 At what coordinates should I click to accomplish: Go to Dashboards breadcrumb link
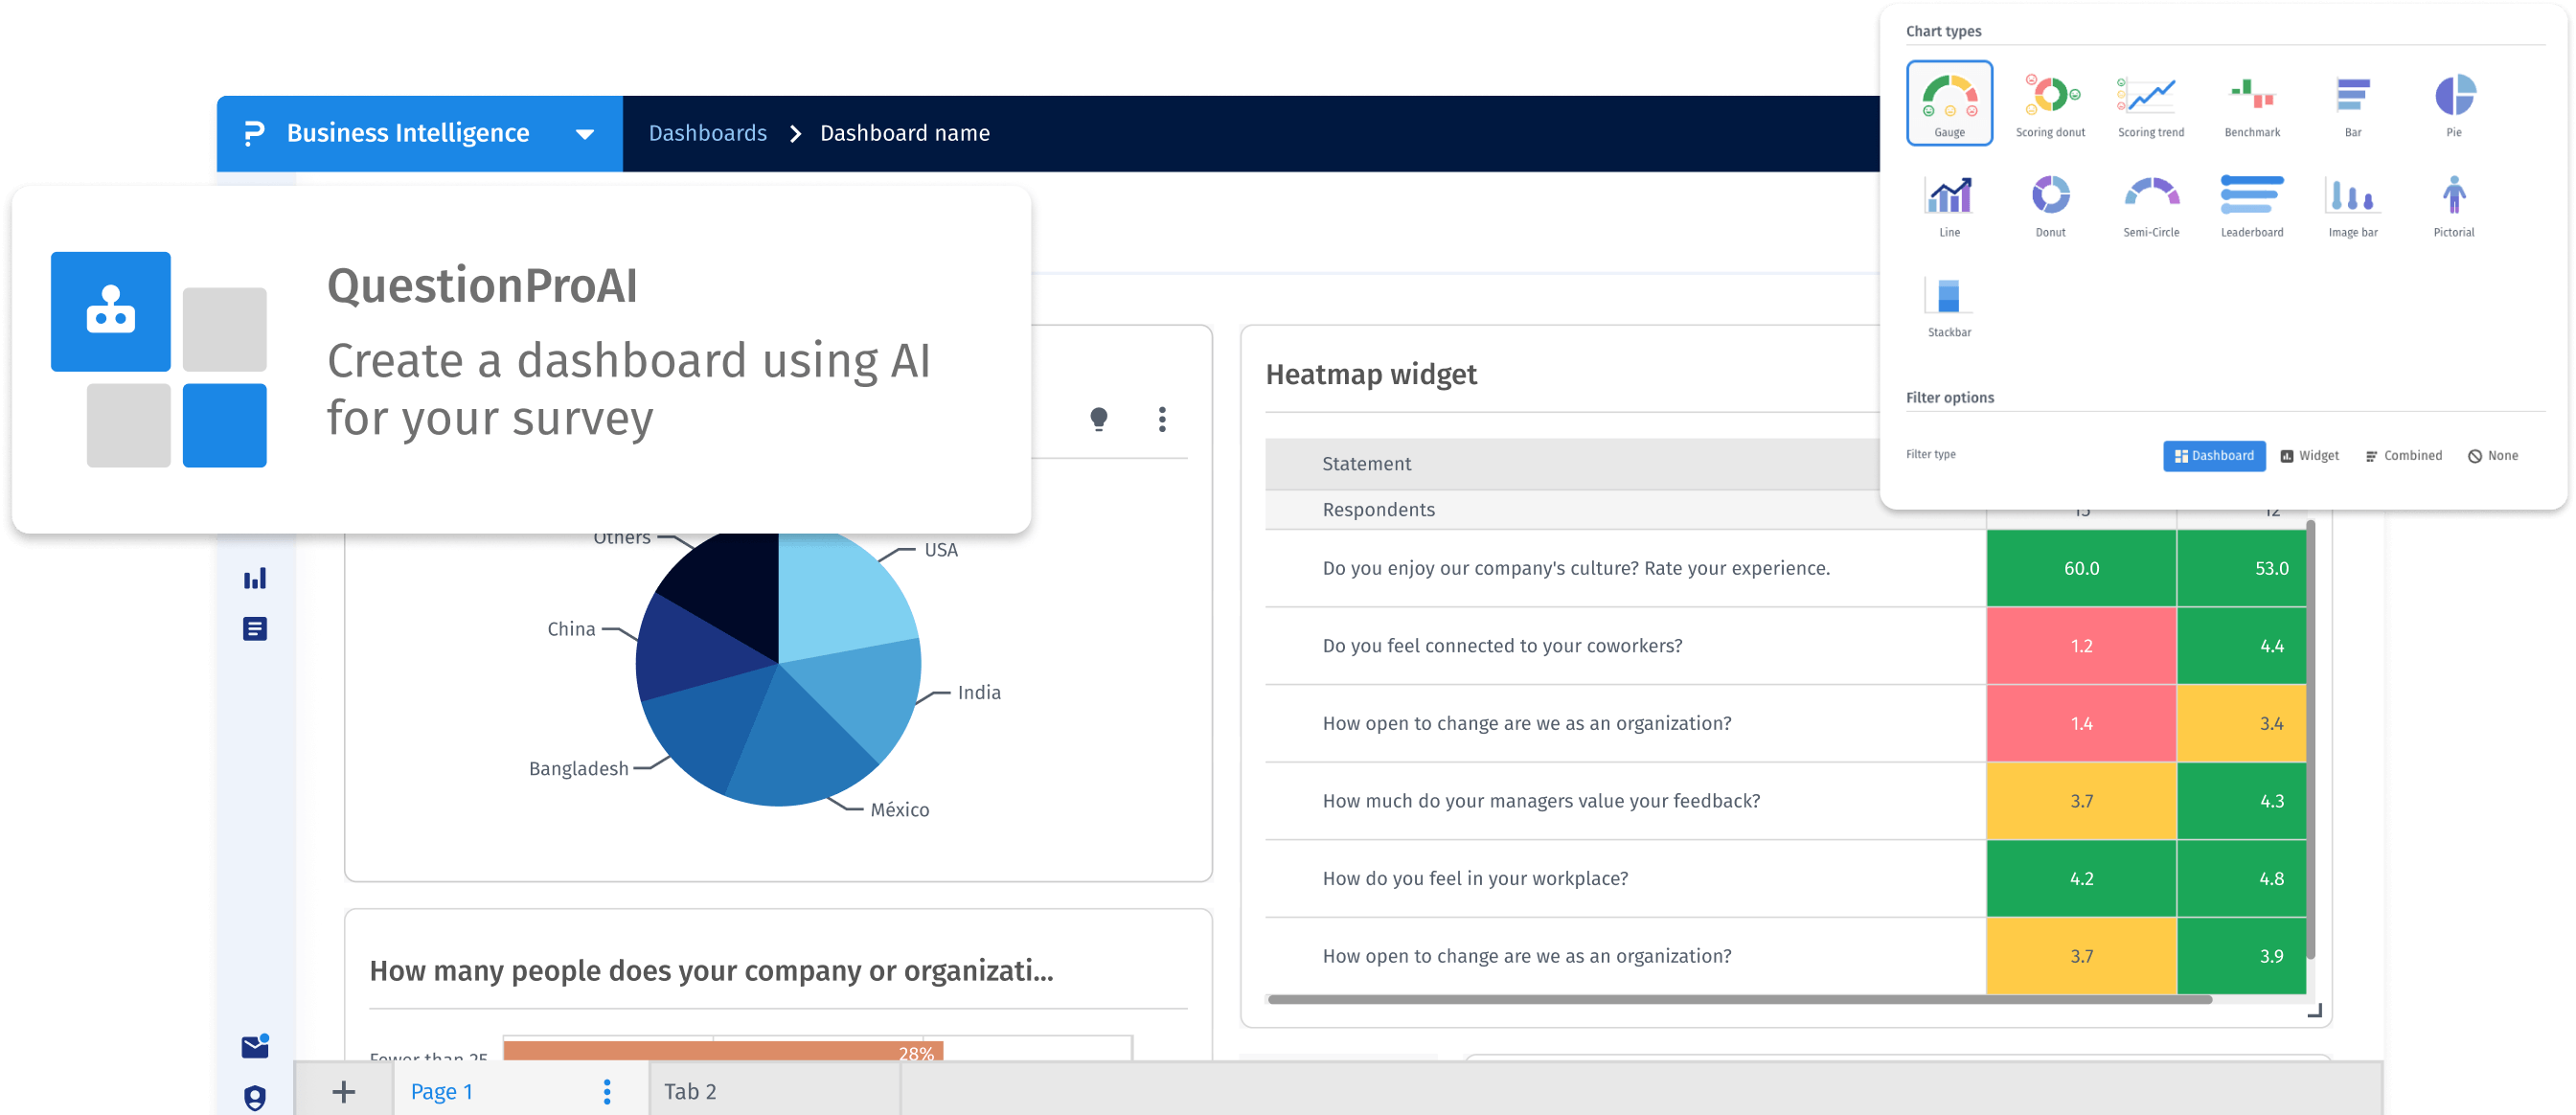point(707,133)
